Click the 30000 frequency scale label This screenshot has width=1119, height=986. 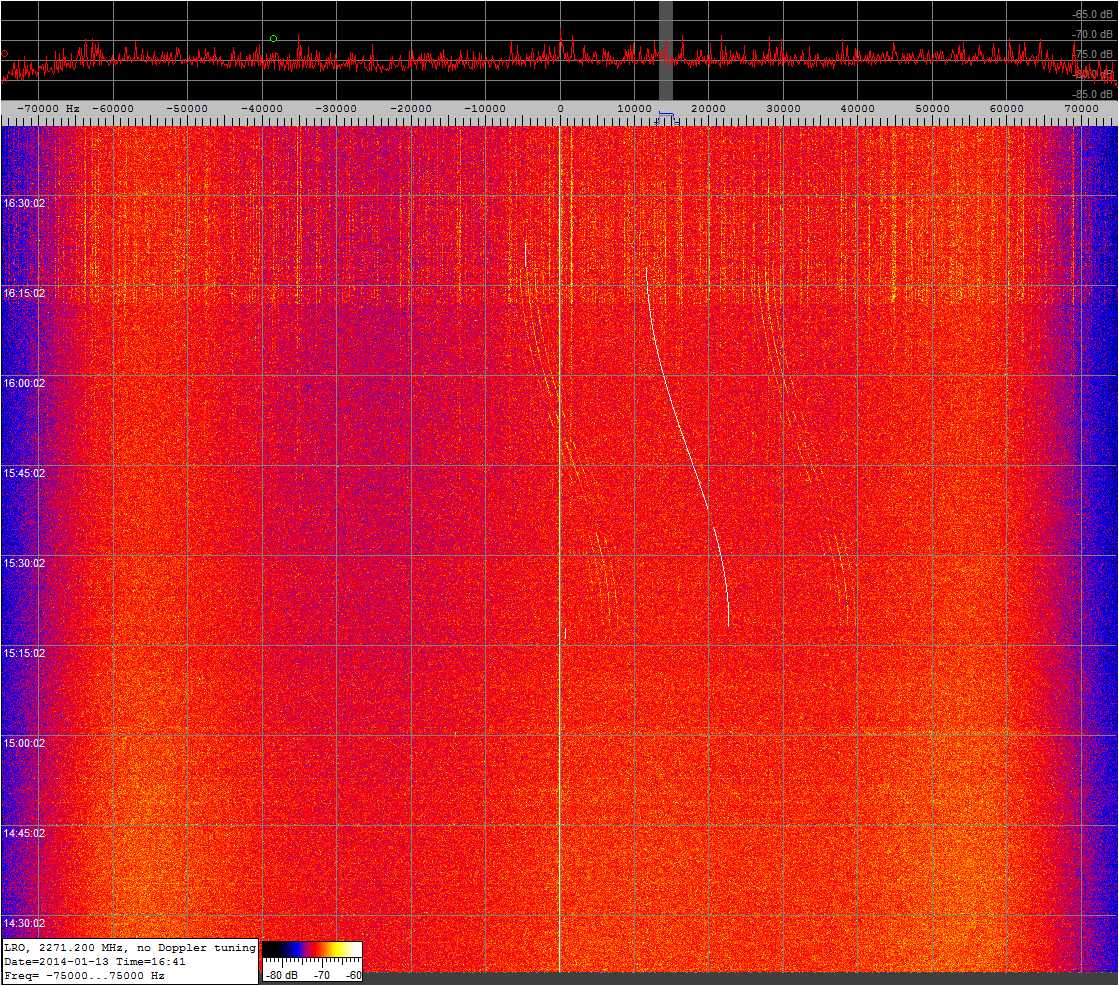pyautogui.click(x=783, y=108)
